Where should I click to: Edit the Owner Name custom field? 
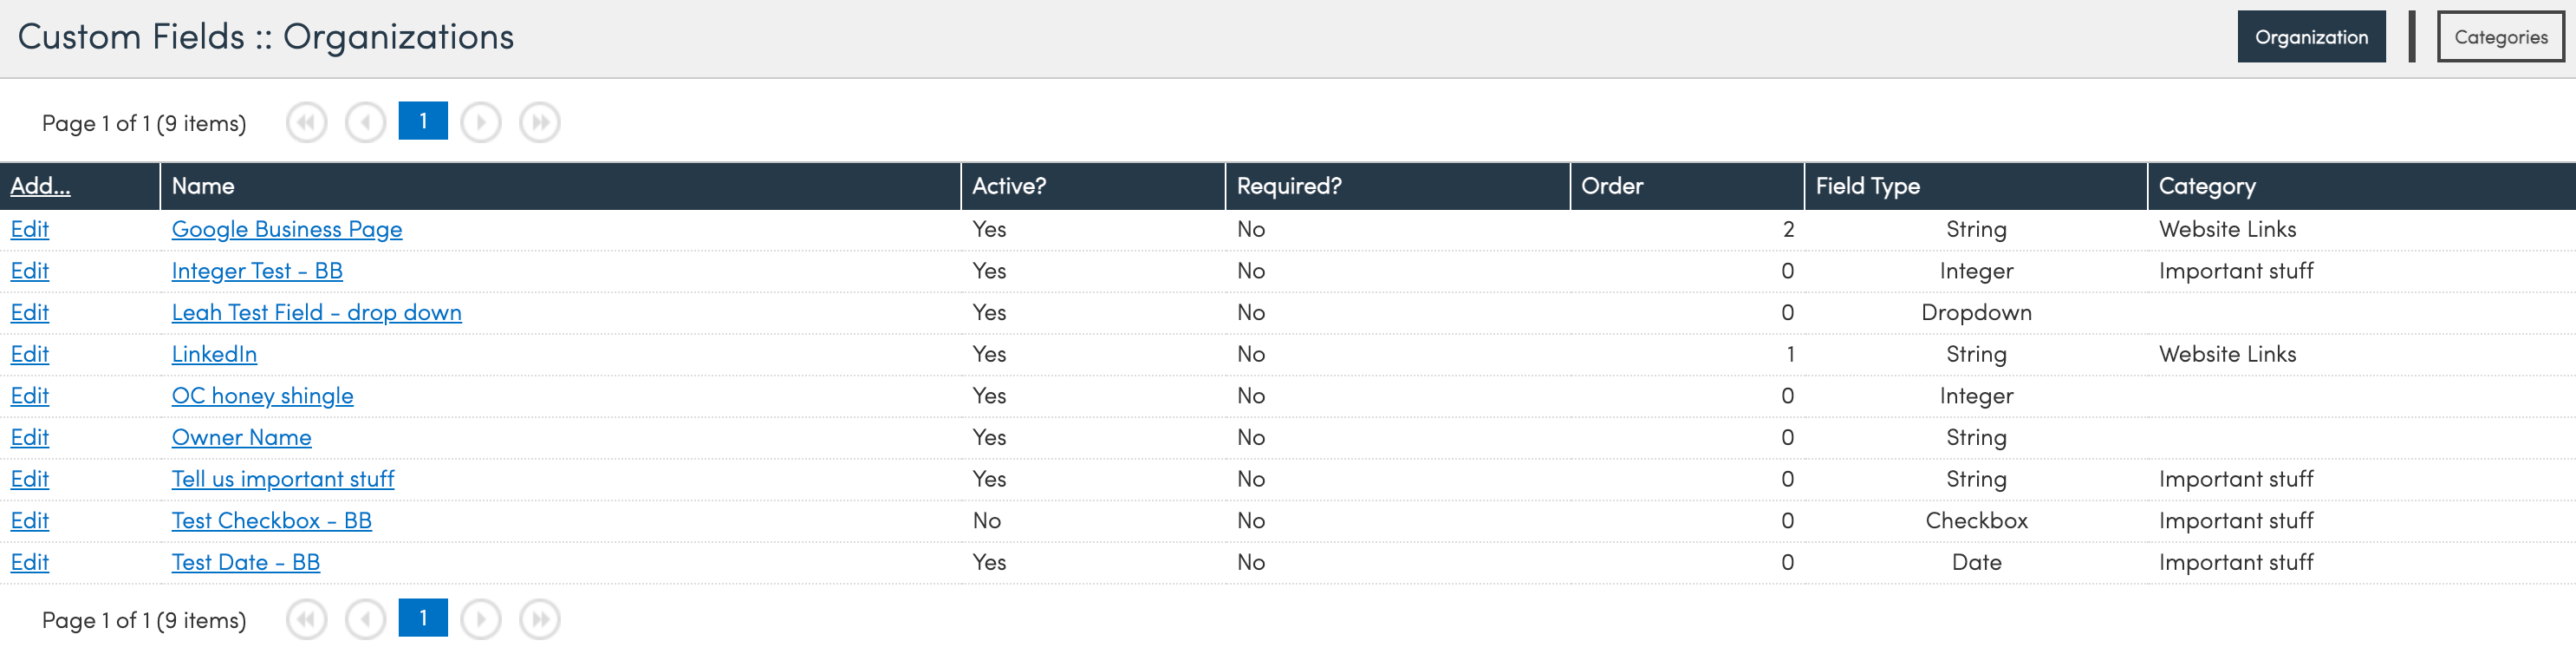(x=30, y=437)
